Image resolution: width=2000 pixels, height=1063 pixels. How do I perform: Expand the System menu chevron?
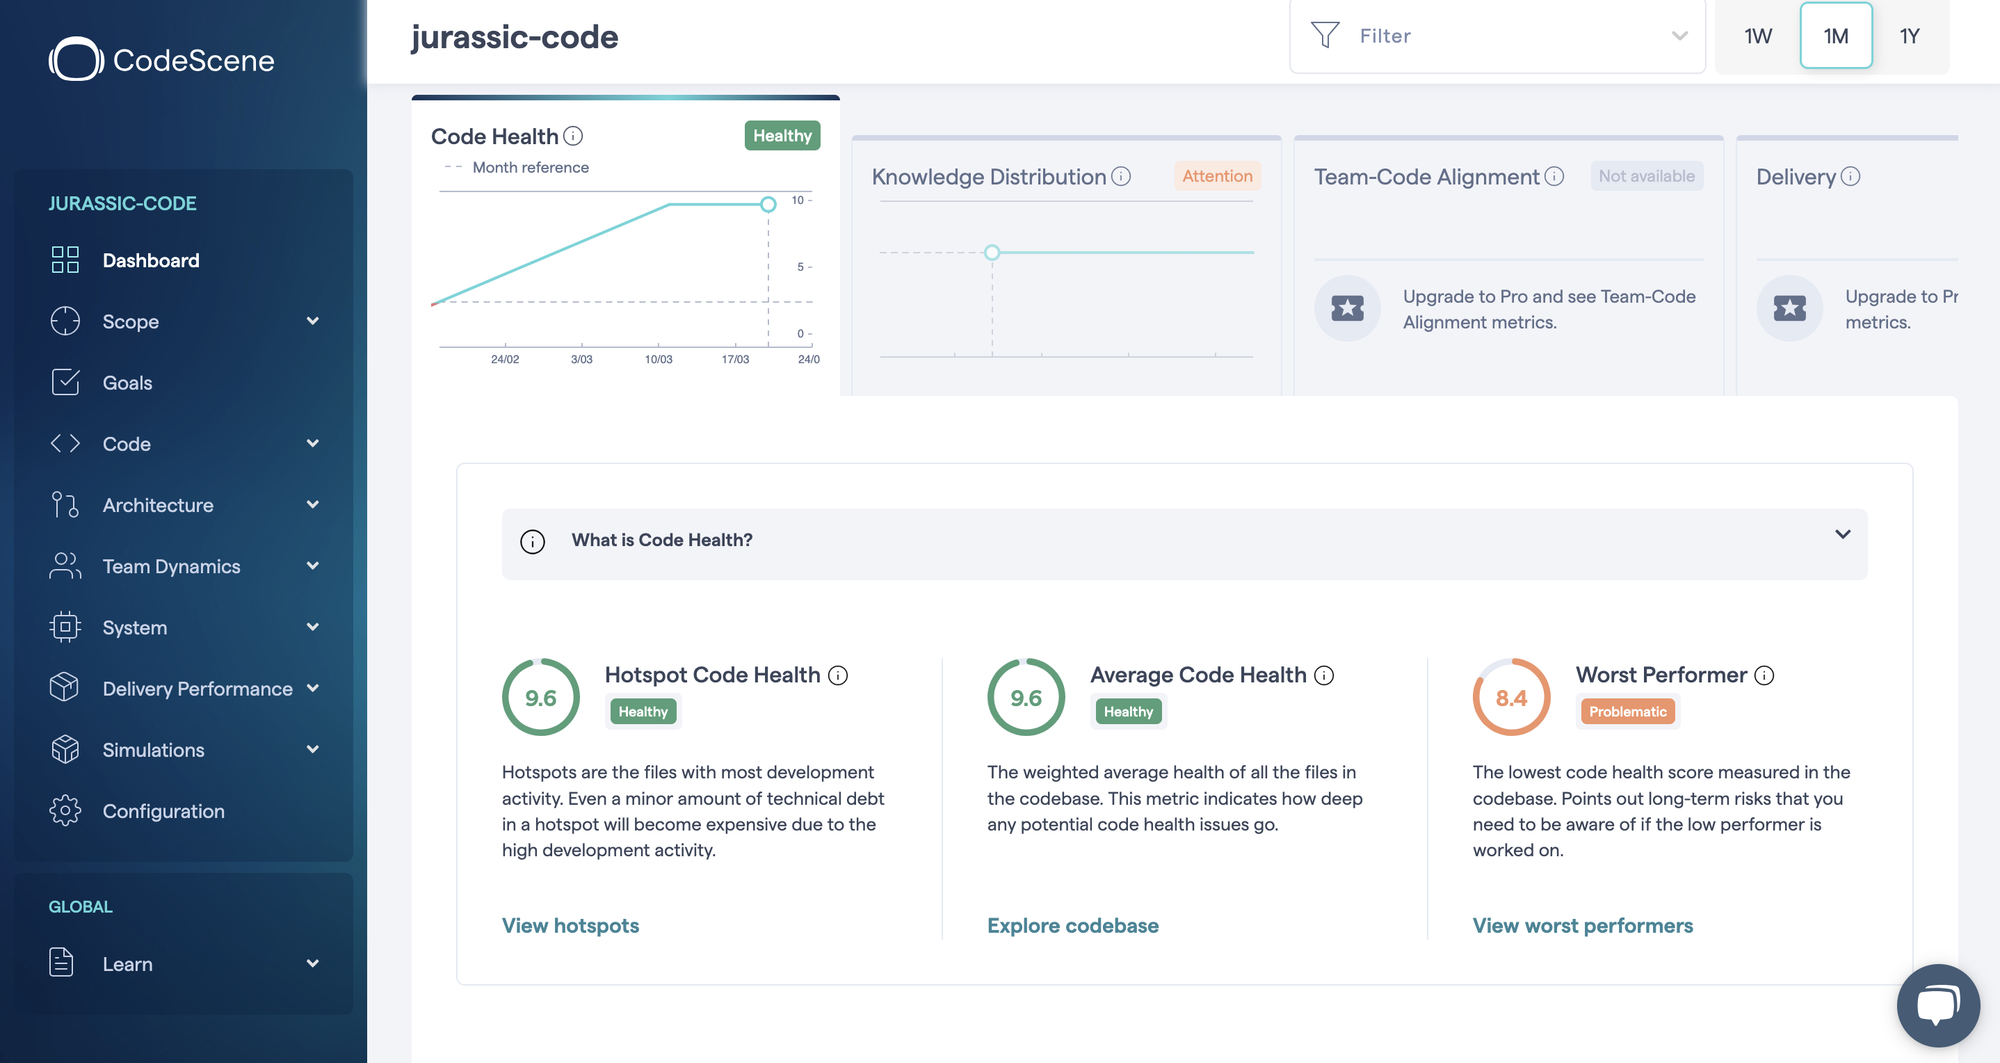[x=313, y=627]
